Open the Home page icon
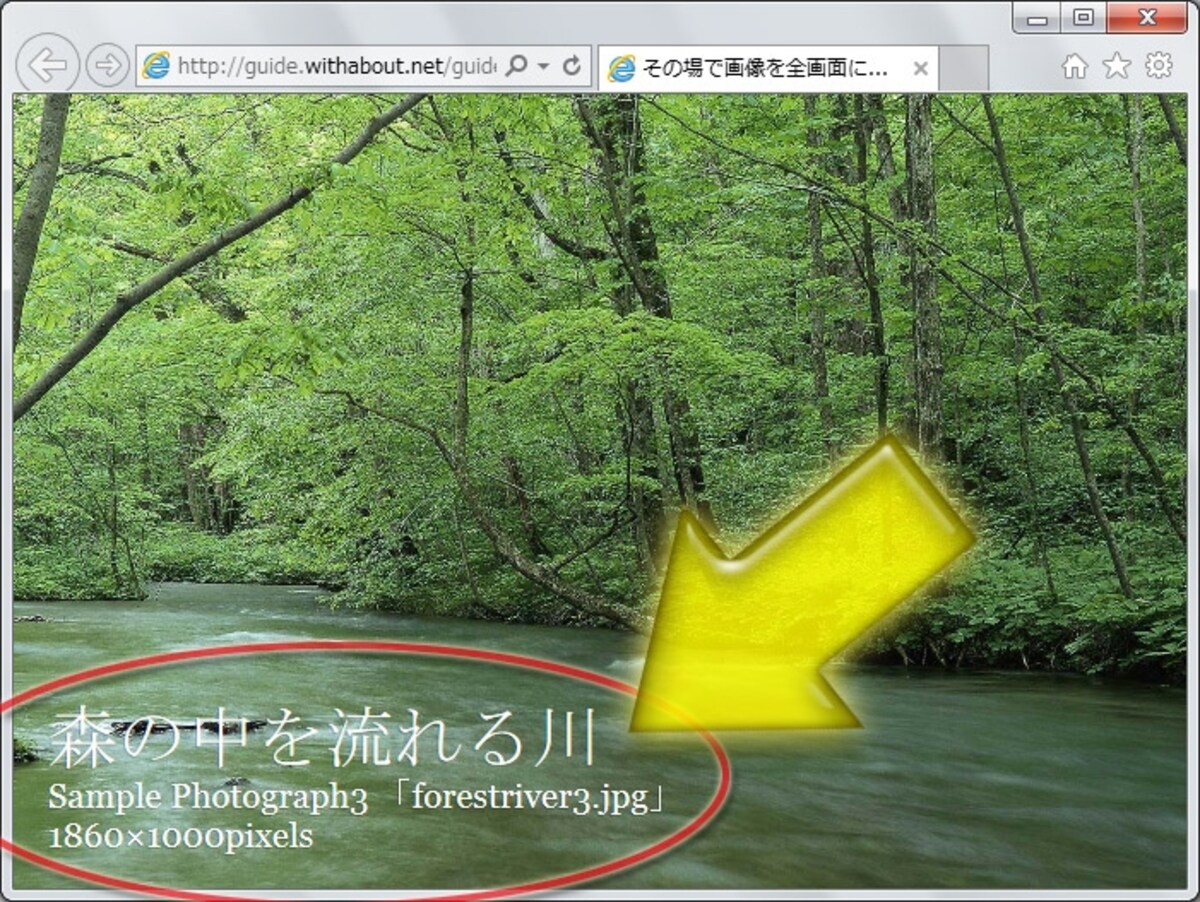1200x902 pixels. pyautogui.click(x=1075, y=67)
